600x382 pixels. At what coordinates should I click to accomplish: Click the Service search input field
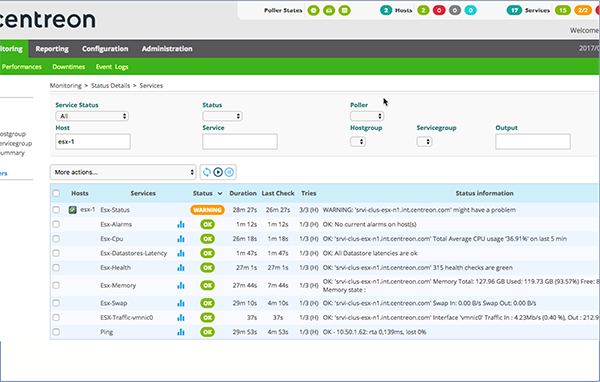[x=240, y=142]
